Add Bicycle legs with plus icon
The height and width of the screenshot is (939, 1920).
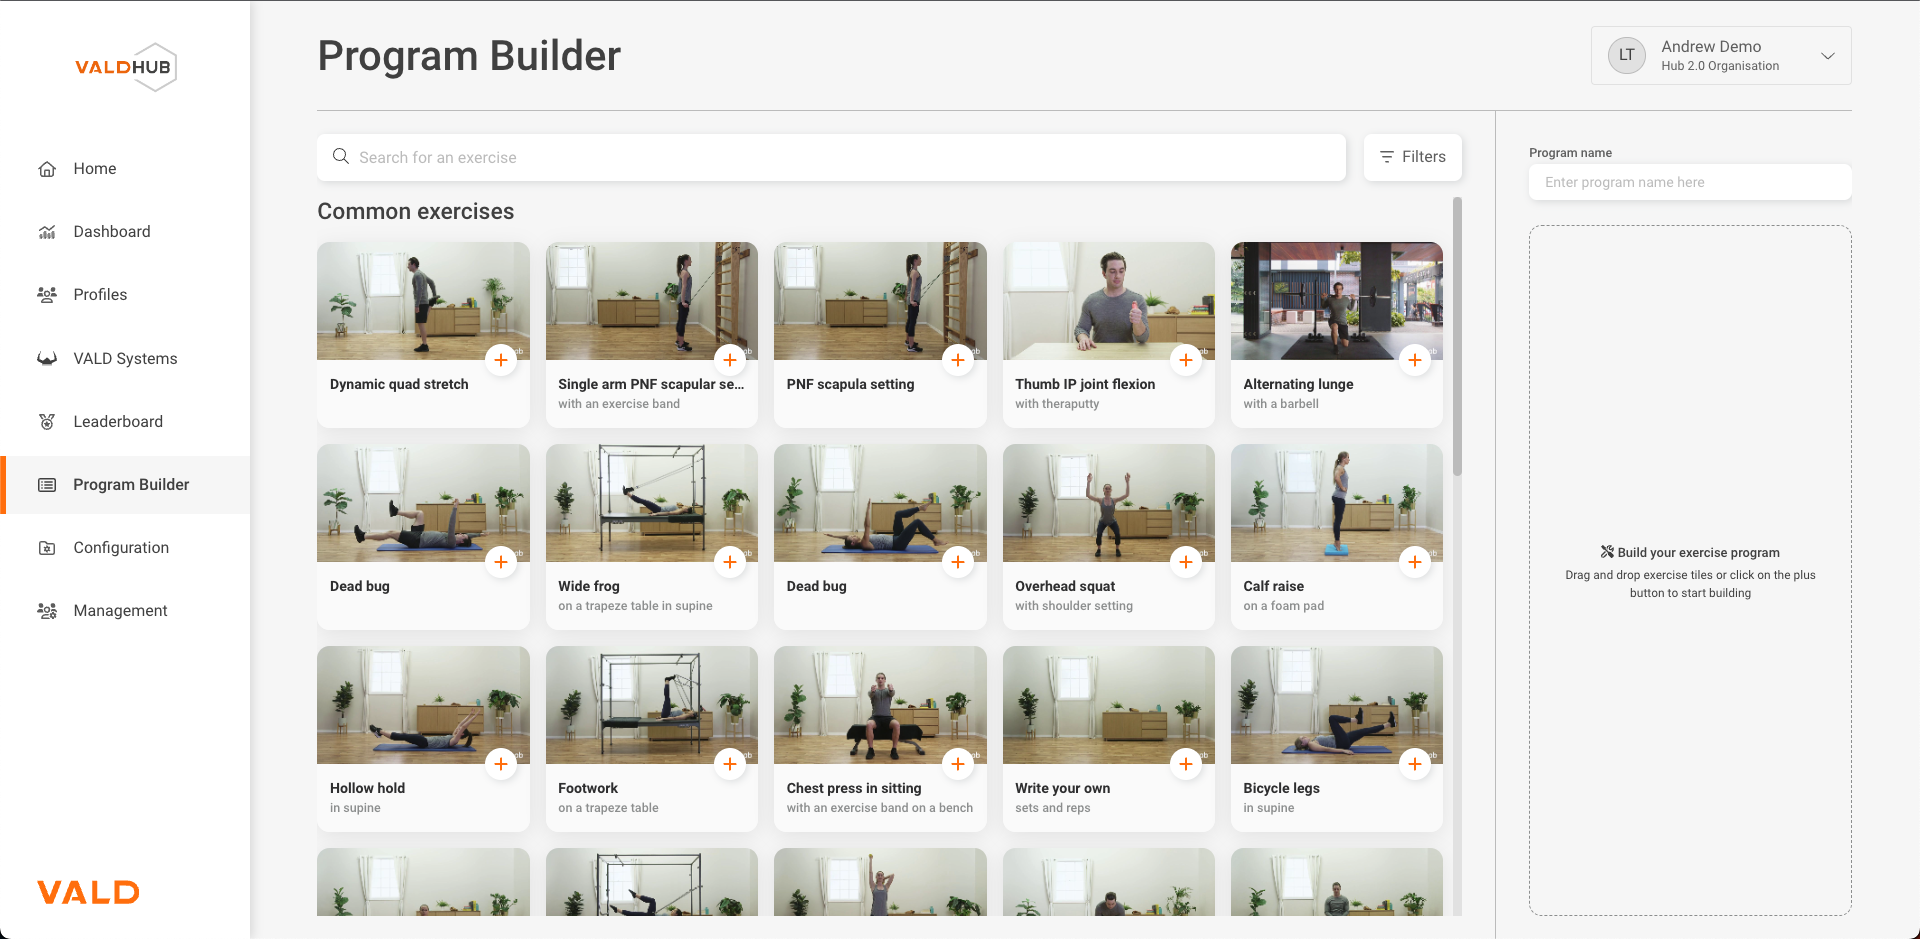point(1415,764)
